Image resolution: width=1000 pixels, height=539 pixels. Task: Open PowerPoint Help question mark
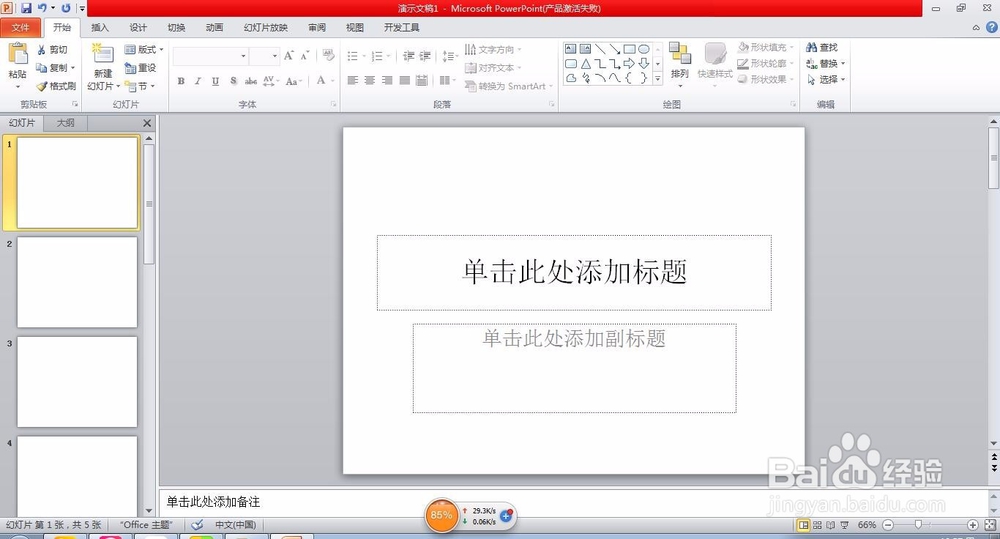(x=992, y=27)
